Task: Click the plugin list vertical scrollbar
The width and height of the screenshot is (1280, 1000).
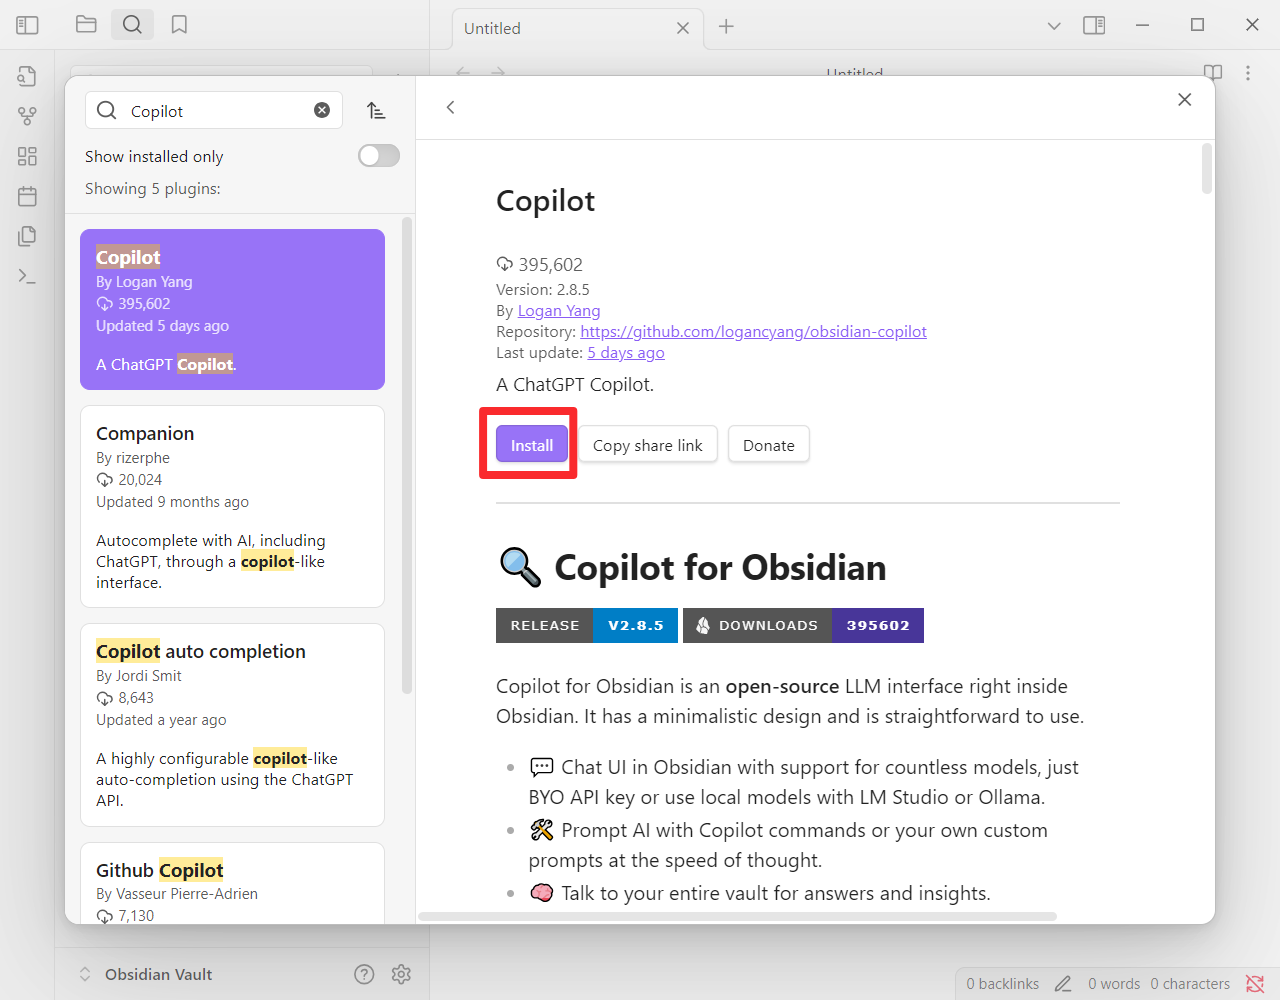Action: (x=407, y=455)
